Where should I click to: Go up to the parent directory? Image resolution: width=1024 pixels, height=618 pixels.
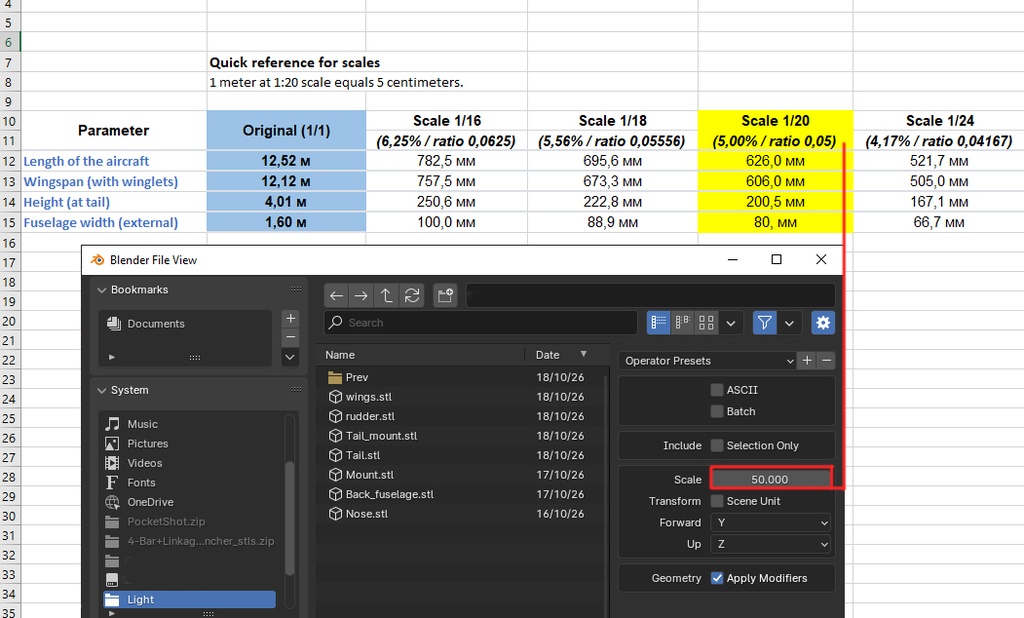point(387,296)
